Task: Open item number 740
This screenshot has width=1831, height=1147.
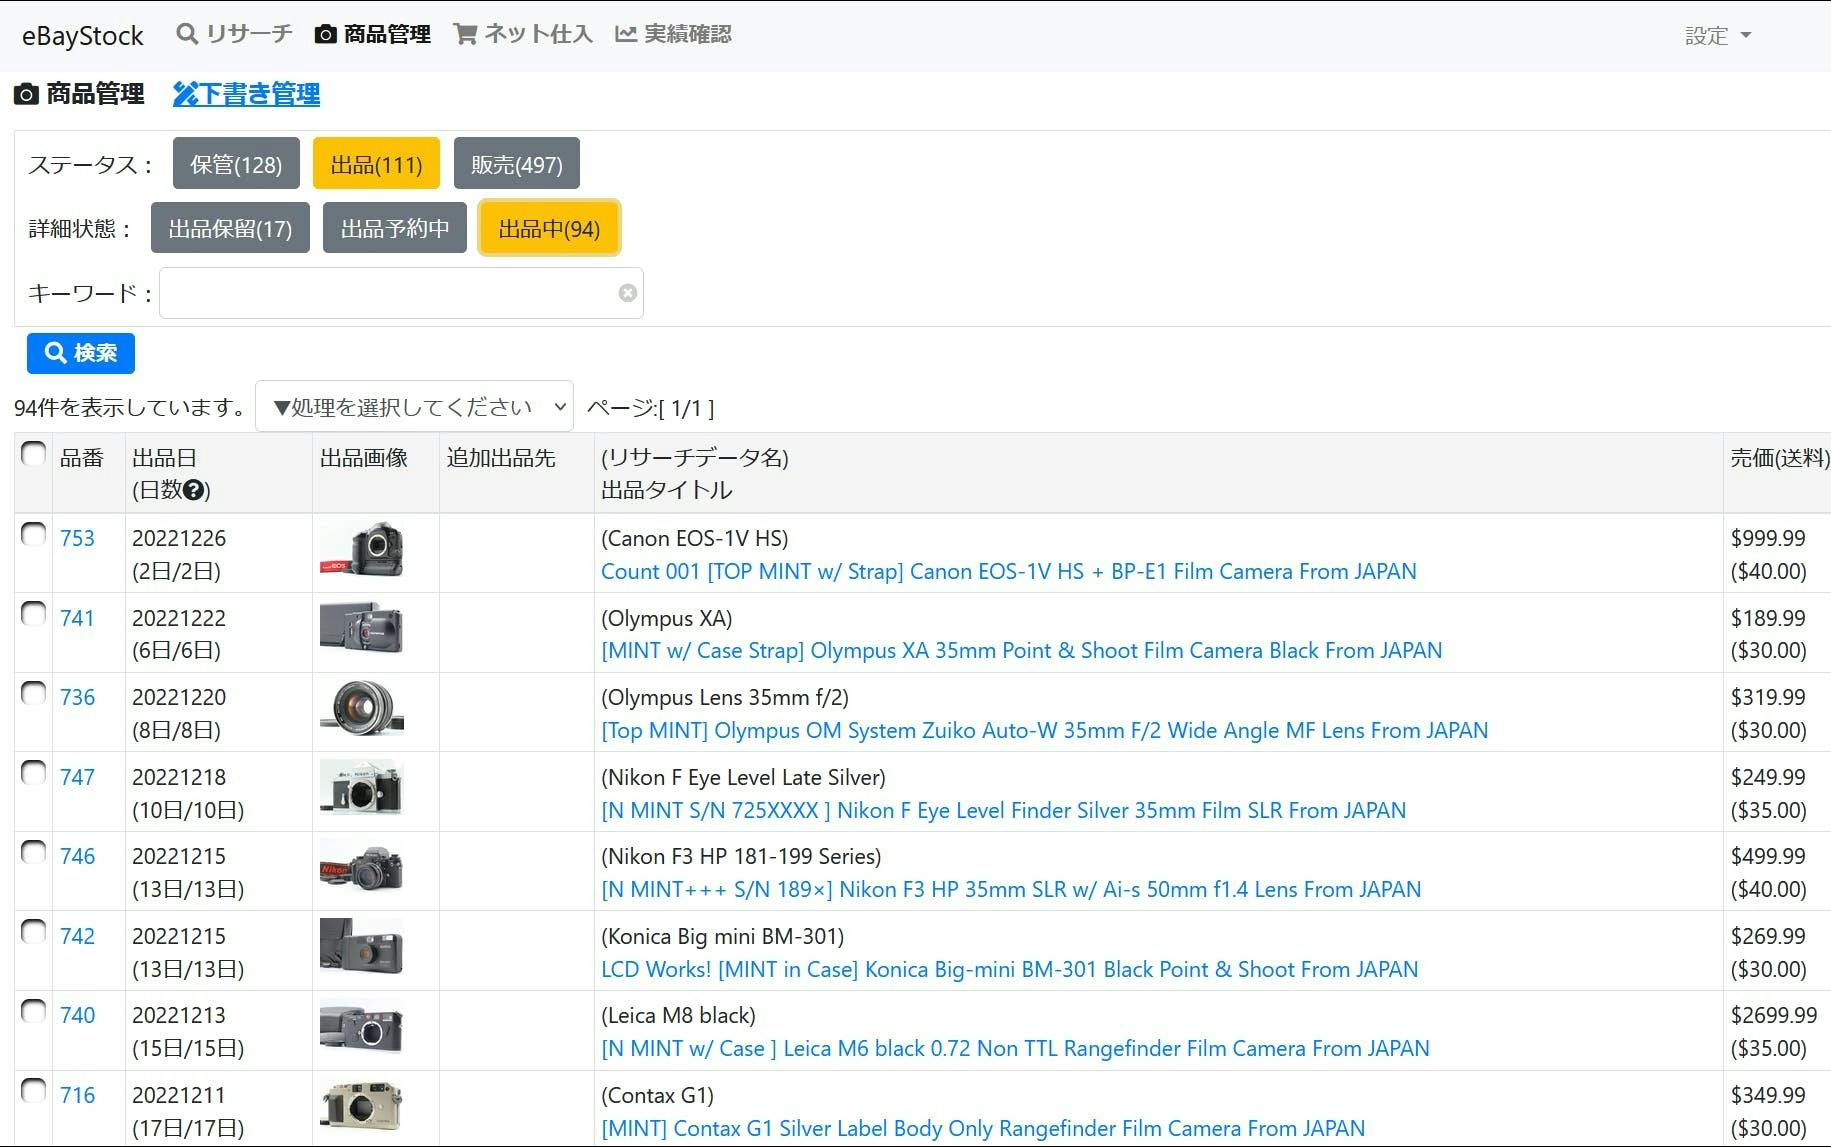Action: point(77,1015)
